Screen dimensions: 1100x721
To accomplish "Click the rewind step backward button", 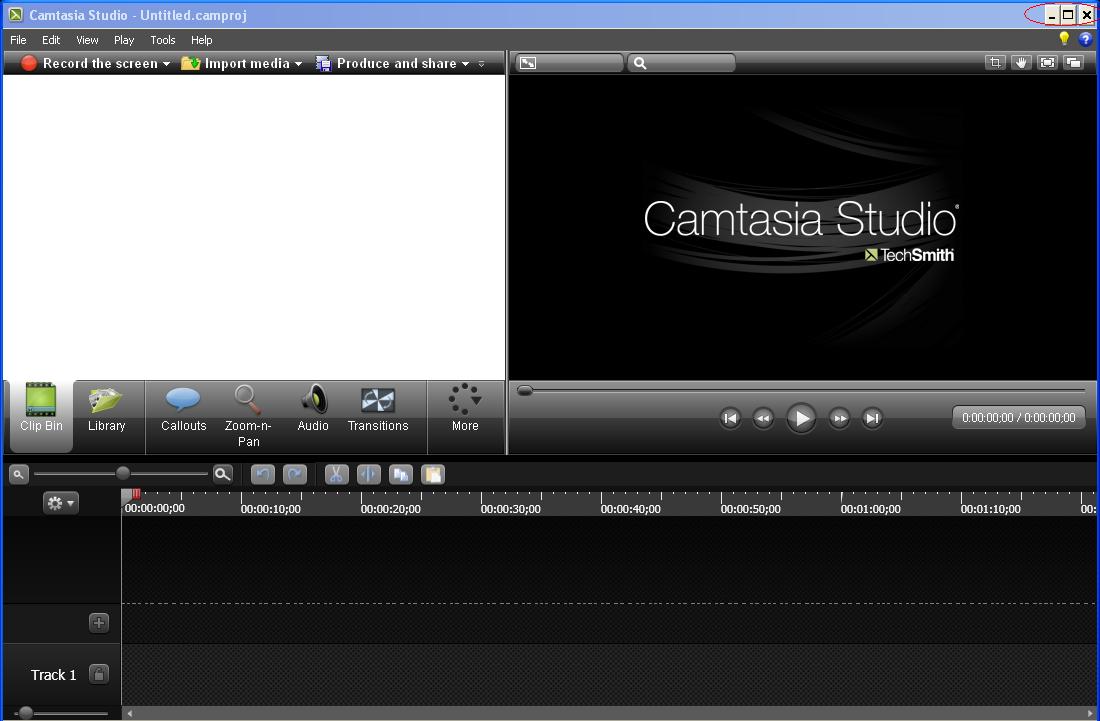I will pyautogui.click(x=763, y=419).
